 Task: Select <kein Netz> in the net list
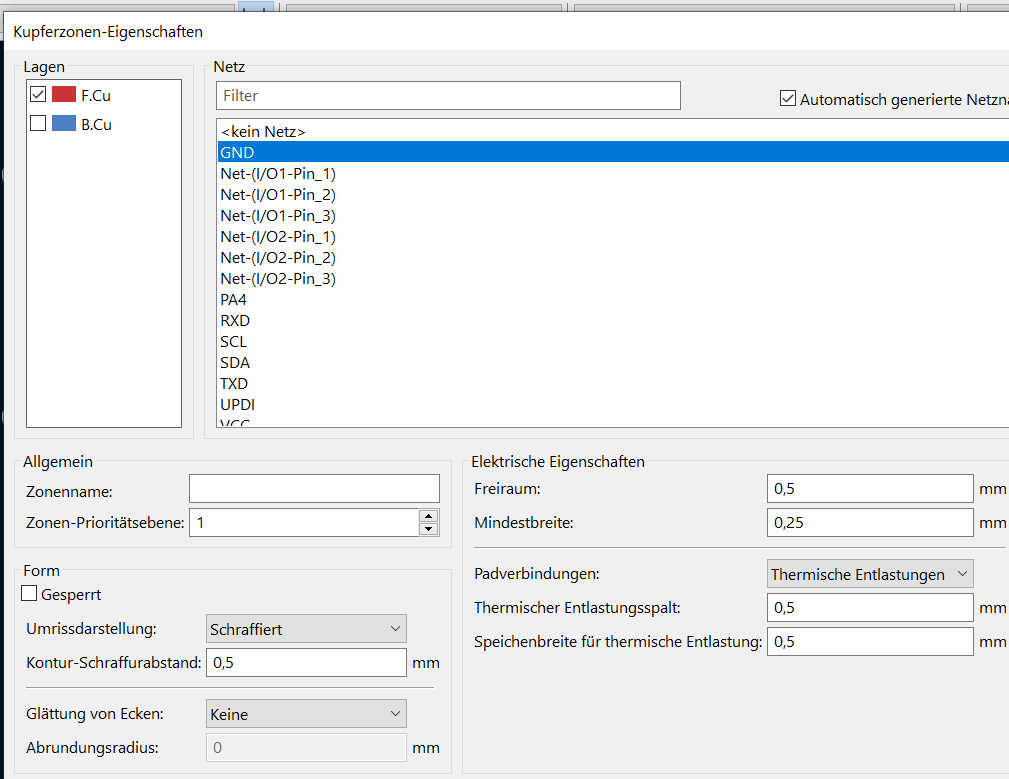pyautogui.click(x=263, y=131)
